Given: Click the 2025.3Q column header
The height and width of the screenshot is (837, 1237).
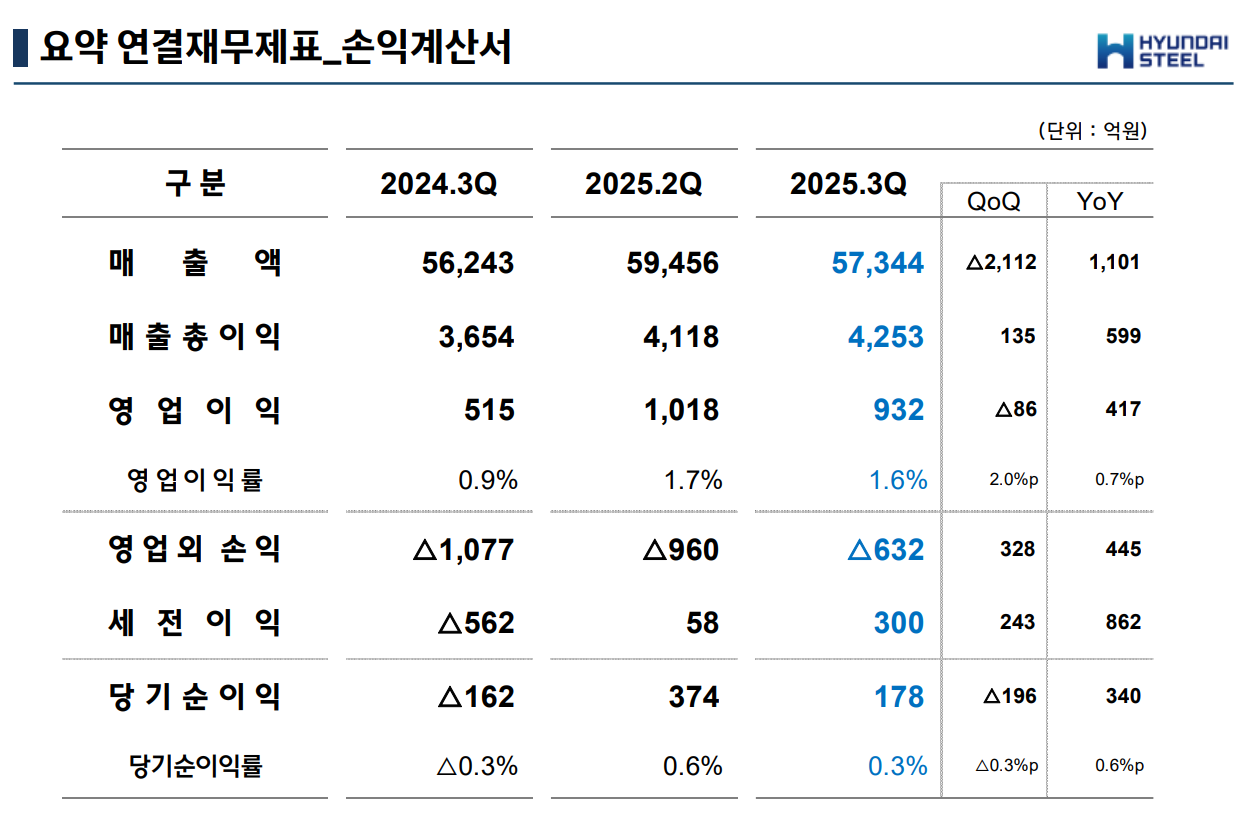Looking at the screenshot, I should [x=848, y=185].
